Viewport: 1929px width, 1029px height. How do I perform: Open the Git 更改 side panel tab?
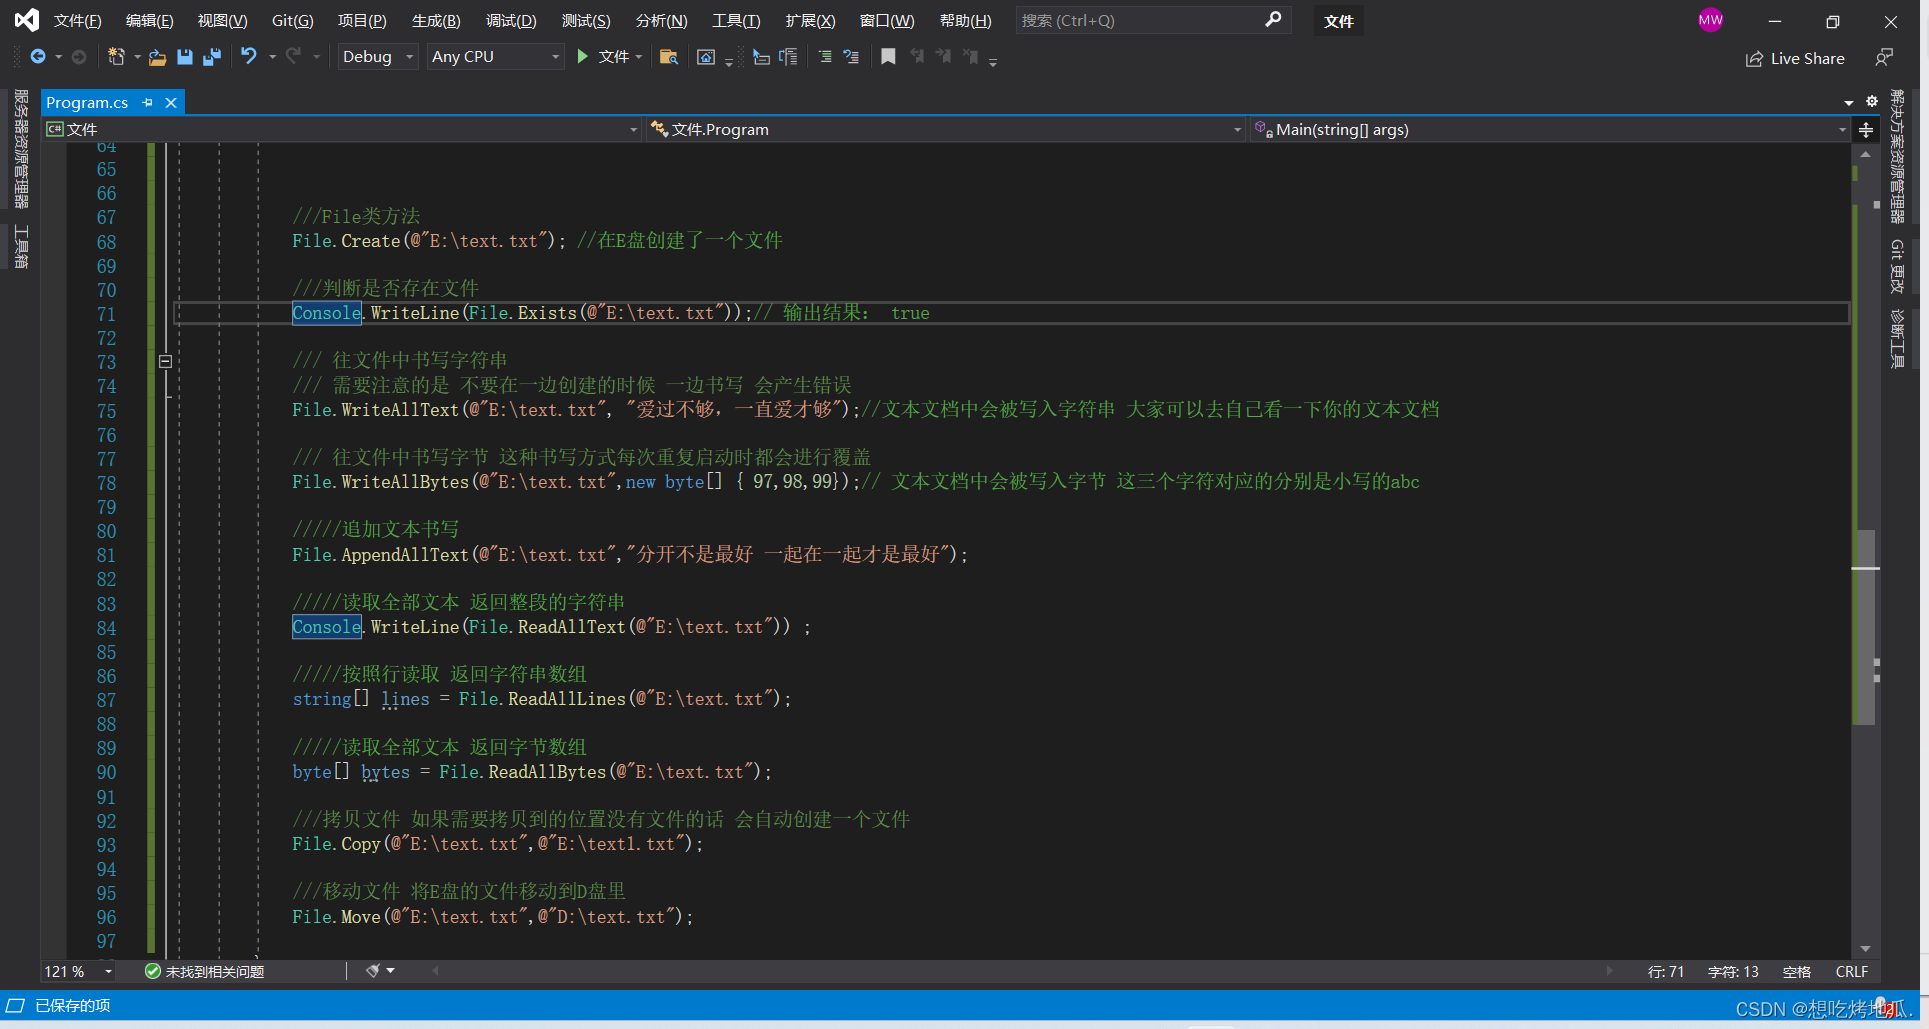pyautogui.click(x=1896, y=266)
